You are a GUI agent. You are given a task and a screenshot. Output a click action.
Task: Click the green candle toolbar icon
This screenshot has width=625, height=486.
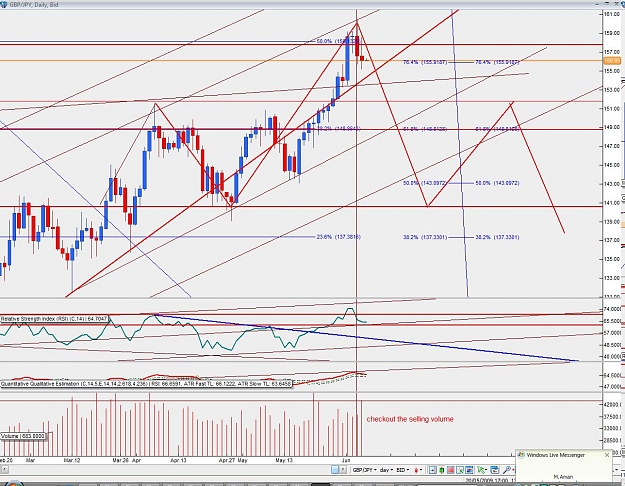[442, 470]
